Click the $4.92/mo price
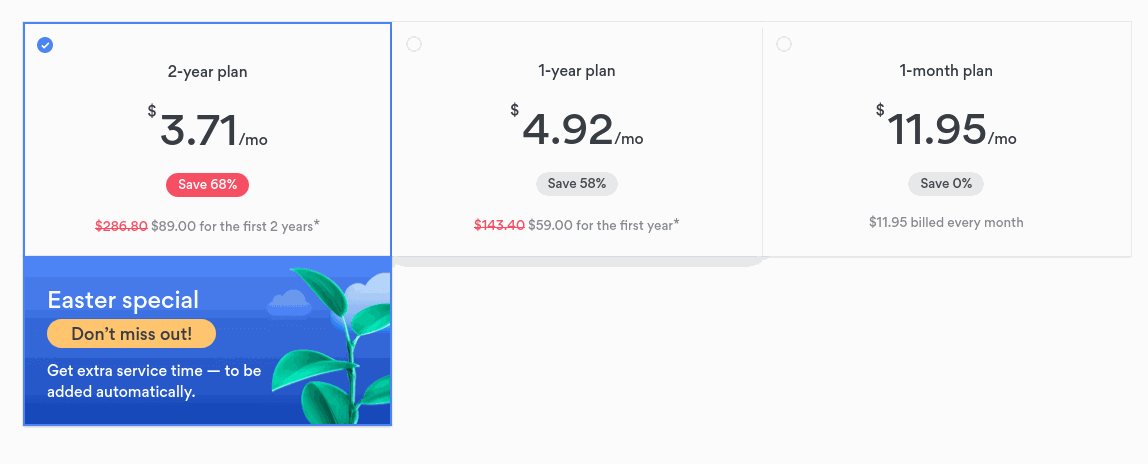 (x=577, y=128)
